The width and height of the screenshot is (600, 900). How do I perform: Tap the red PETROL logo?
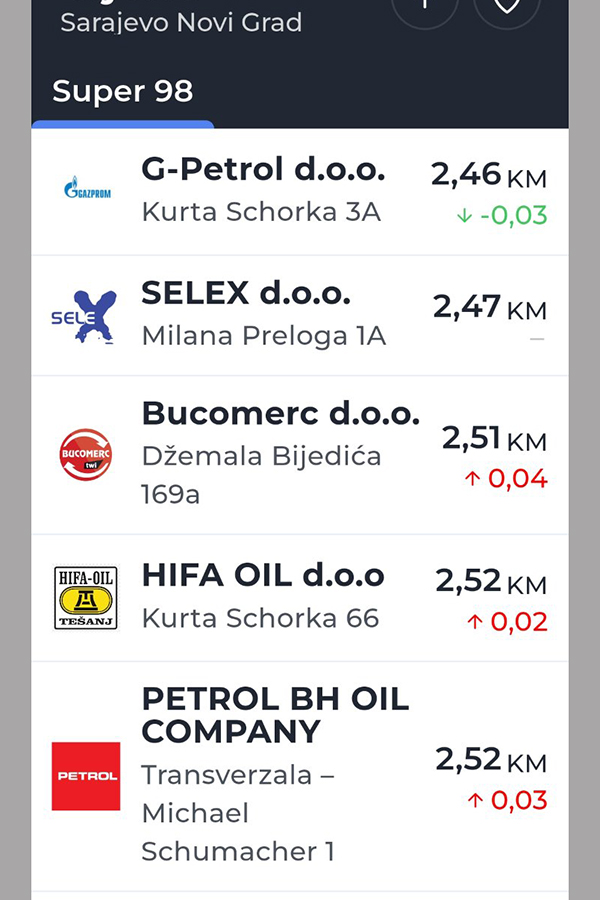point(86,776)
